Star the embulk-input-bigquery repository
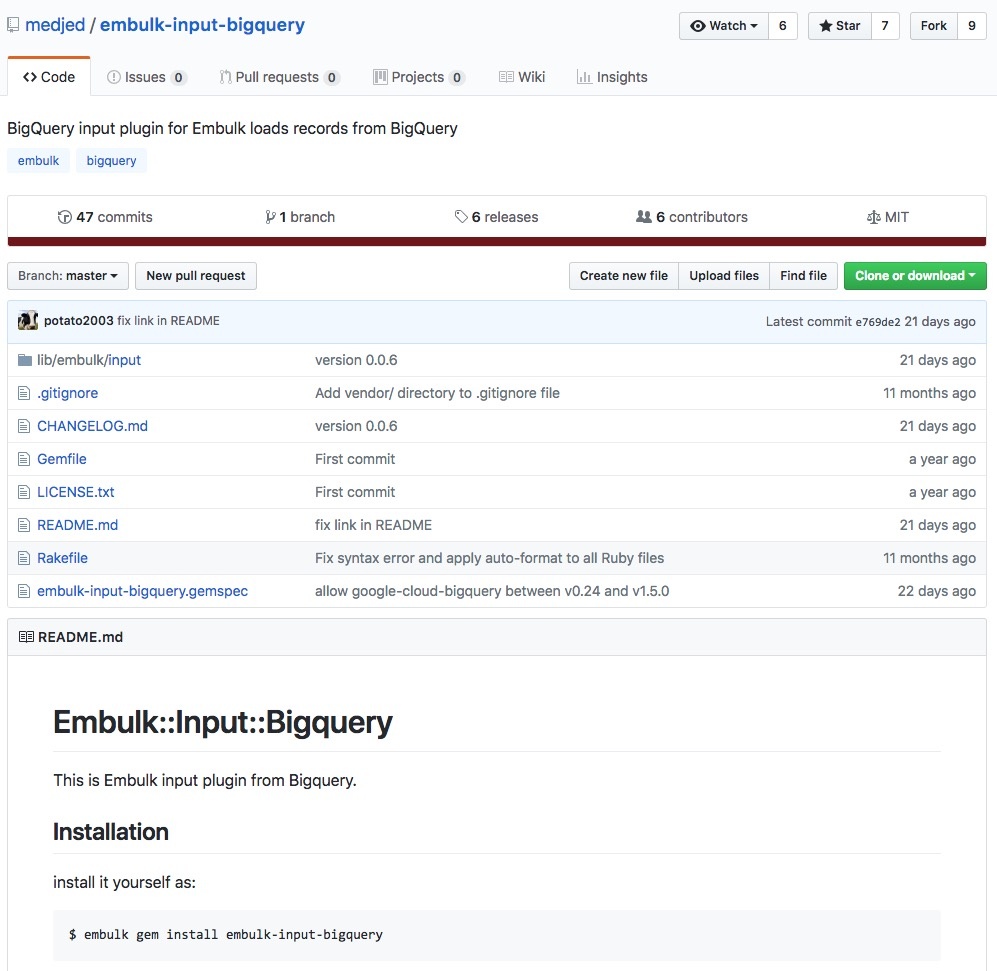 click(x=840, y=26)
